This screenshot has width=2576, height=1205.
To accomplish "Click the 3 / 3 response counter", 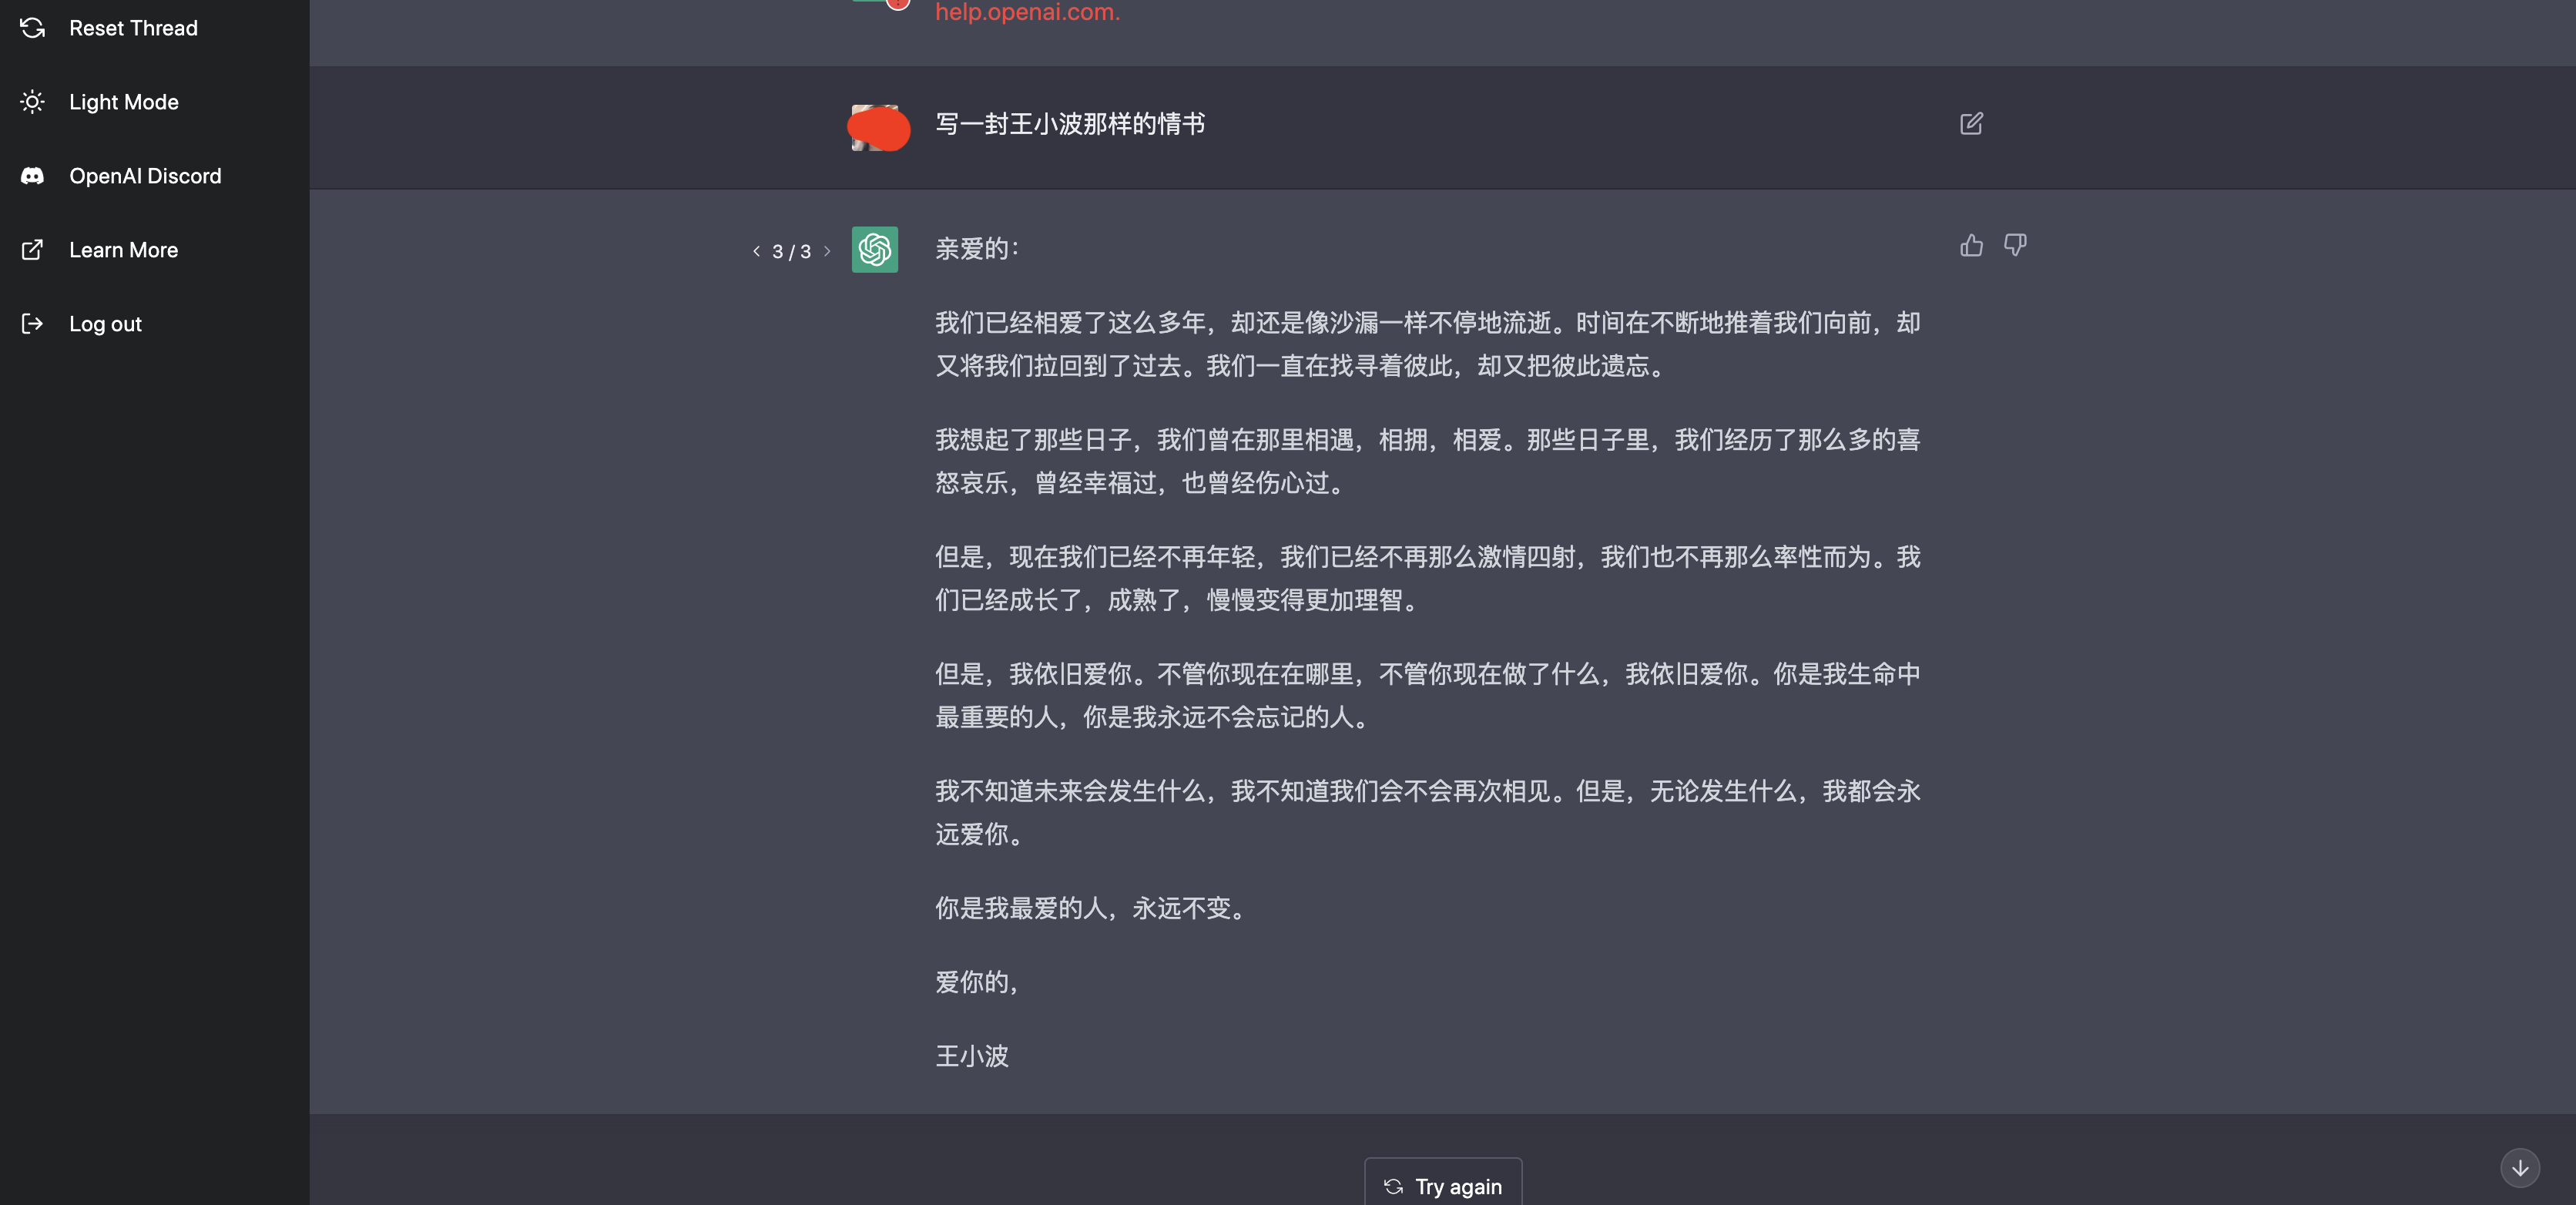I will [791, 252].
